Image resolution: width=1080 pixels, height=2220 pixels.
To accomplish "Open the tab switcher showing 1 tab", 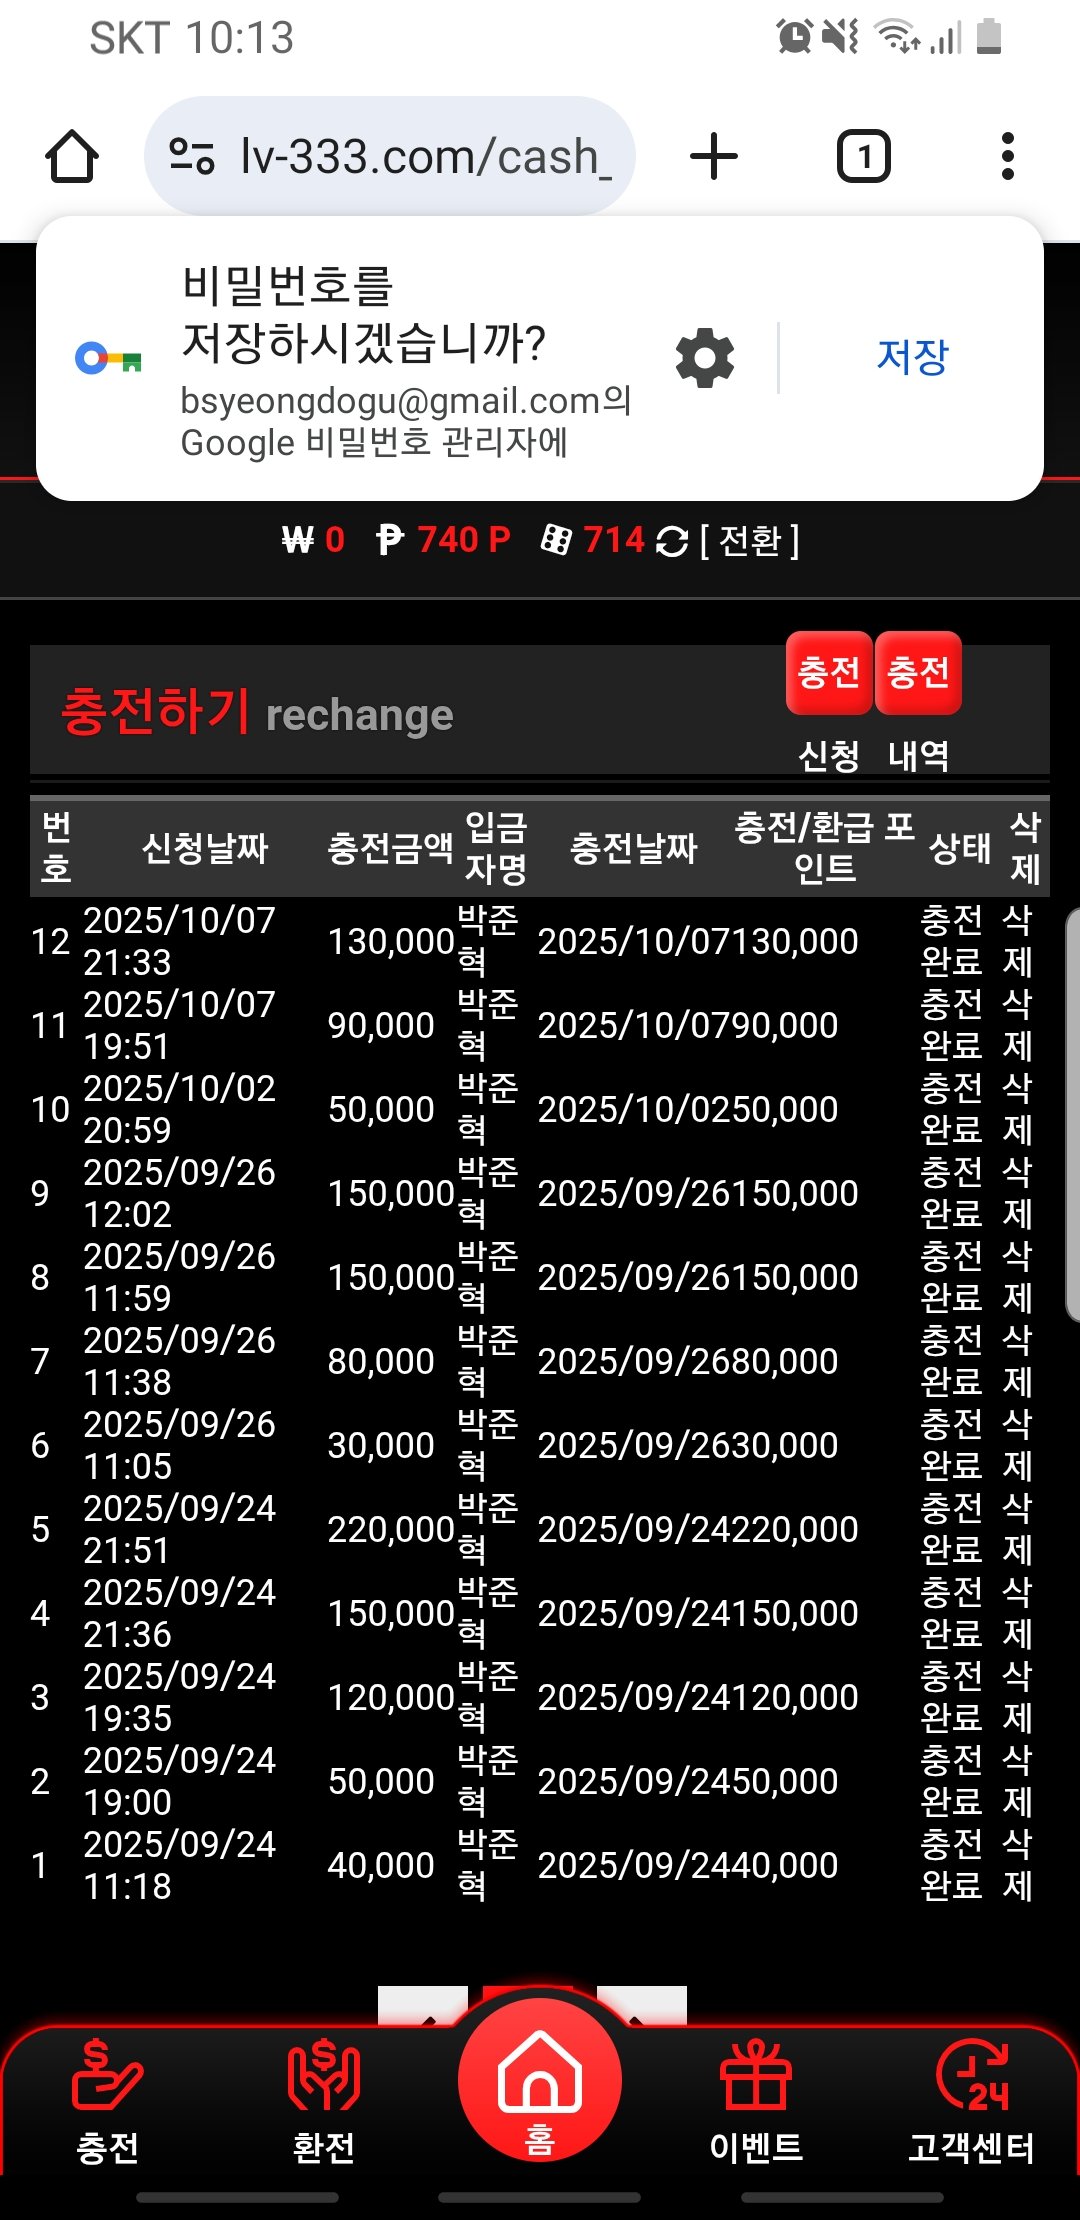I will tap(863, 157).
